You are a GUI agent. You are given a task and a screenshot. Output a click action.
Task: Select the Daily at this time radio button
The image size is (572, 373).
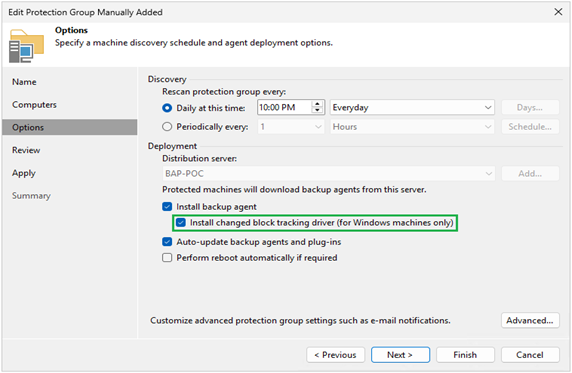(167, 108)
